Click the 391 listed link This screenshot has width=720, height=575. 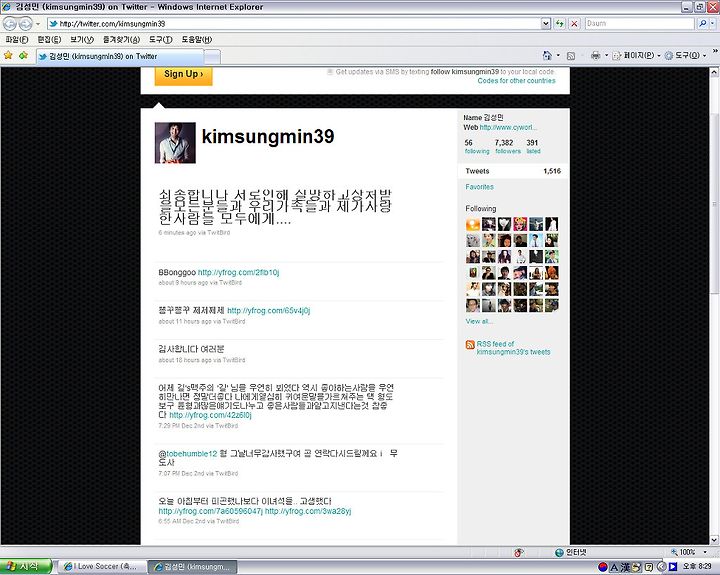coord(533,147)
